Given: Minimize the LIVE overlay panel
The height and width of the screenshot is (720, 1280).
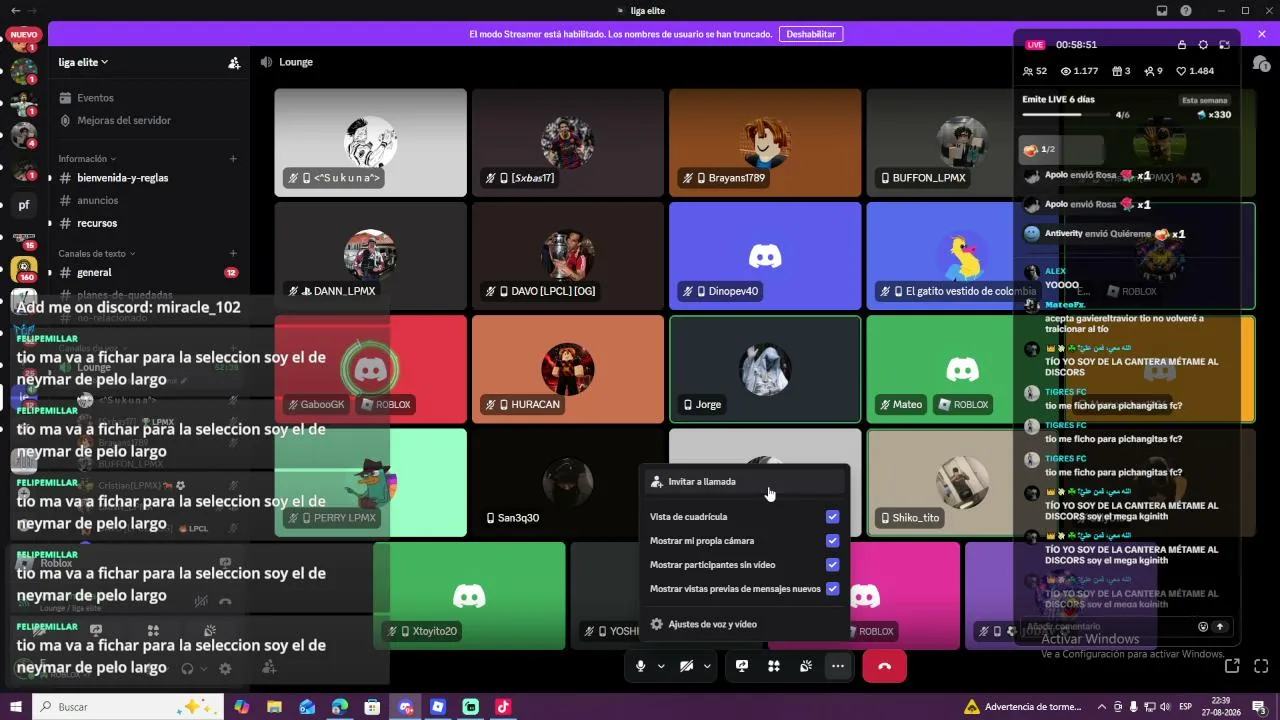Looking at the screenshot, I should click(x=1224, y=45).
